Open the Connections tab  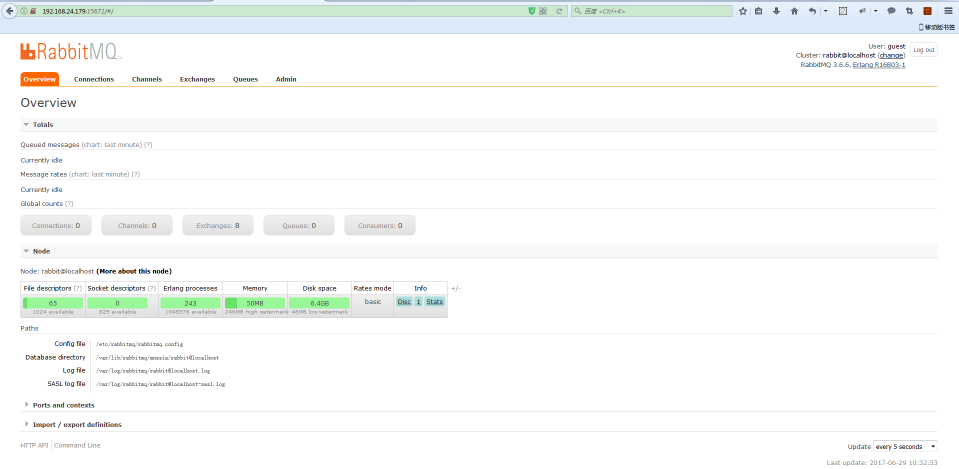(94, 79)
